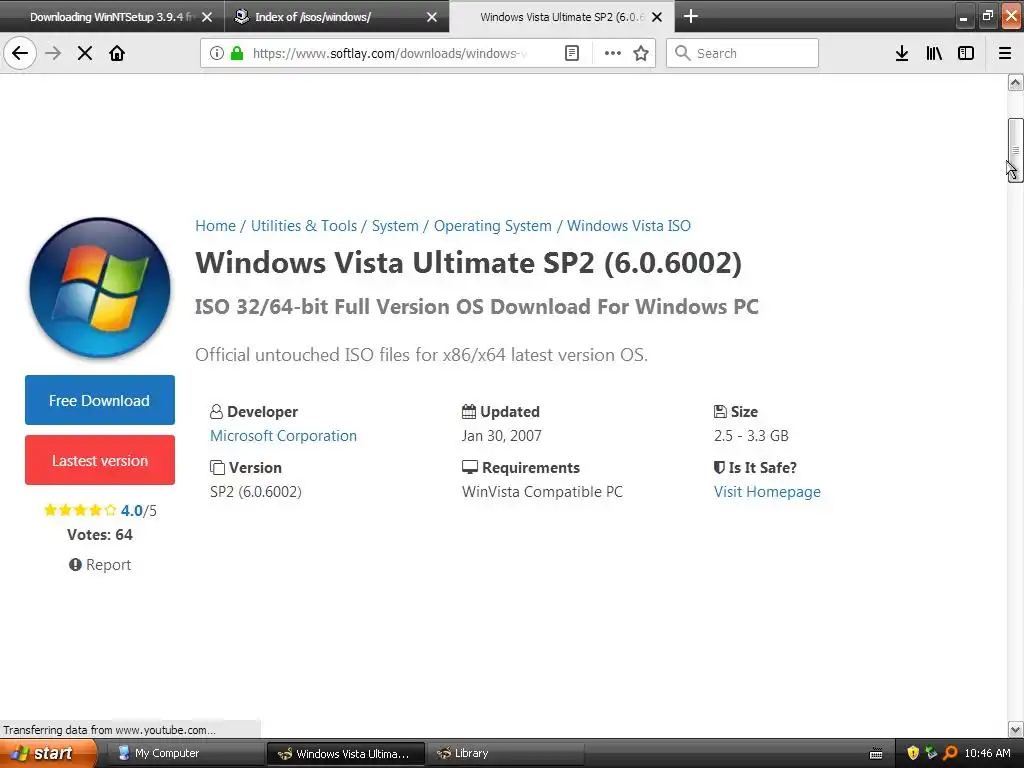The image size is (1024, 768).
Task: Click the Size floppy disk icon
Action: [720, 411]
